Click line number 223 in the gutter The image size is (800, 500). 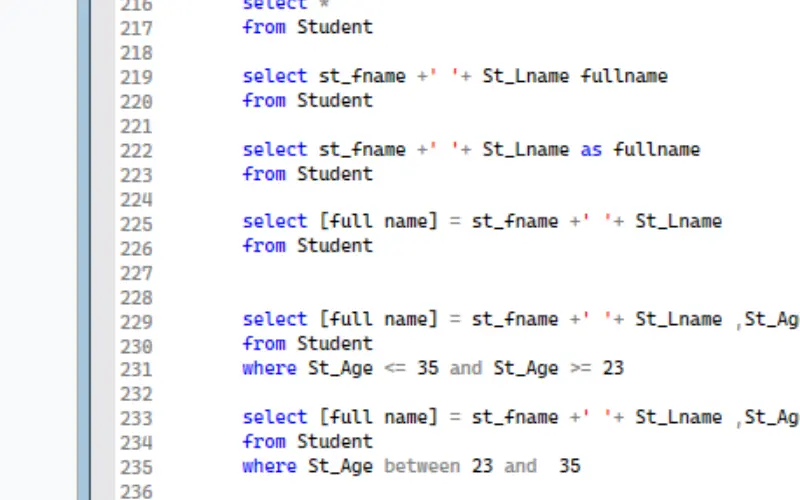tap(136, 176)
